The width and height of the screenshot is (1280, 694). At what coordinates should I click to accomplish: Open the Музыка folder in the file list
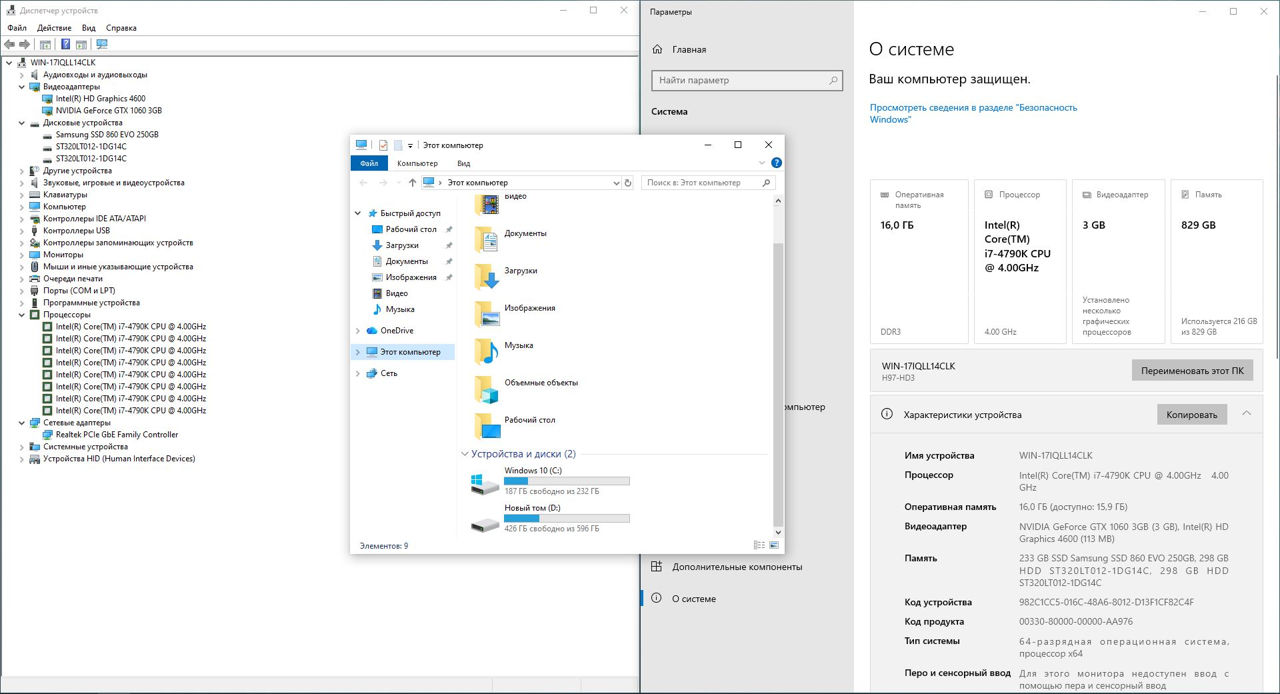487,346
